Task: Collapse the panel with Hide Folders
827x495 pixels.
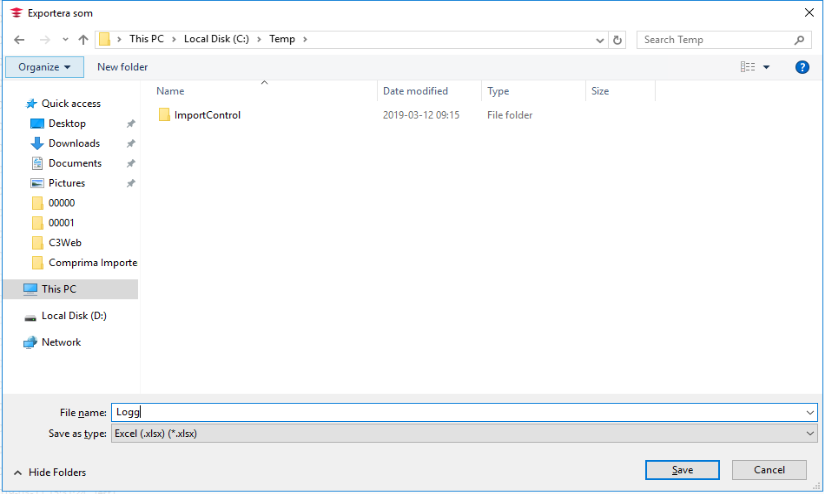Action: click(50, 472)
